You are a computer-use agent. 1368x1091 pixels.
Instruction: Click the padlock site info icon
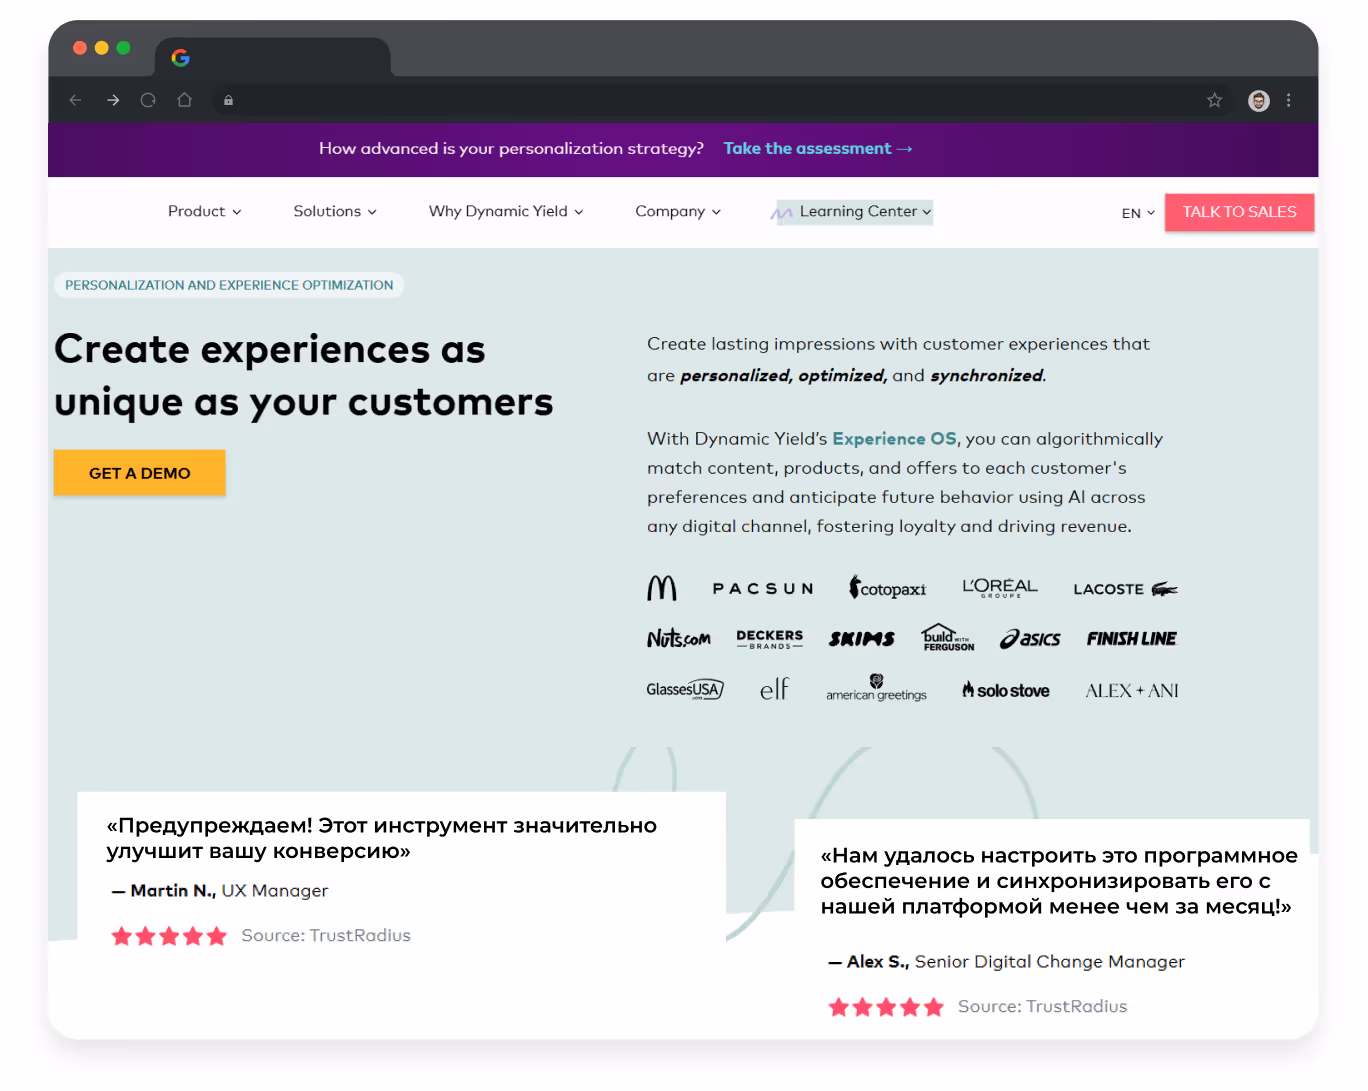point(228,100)
